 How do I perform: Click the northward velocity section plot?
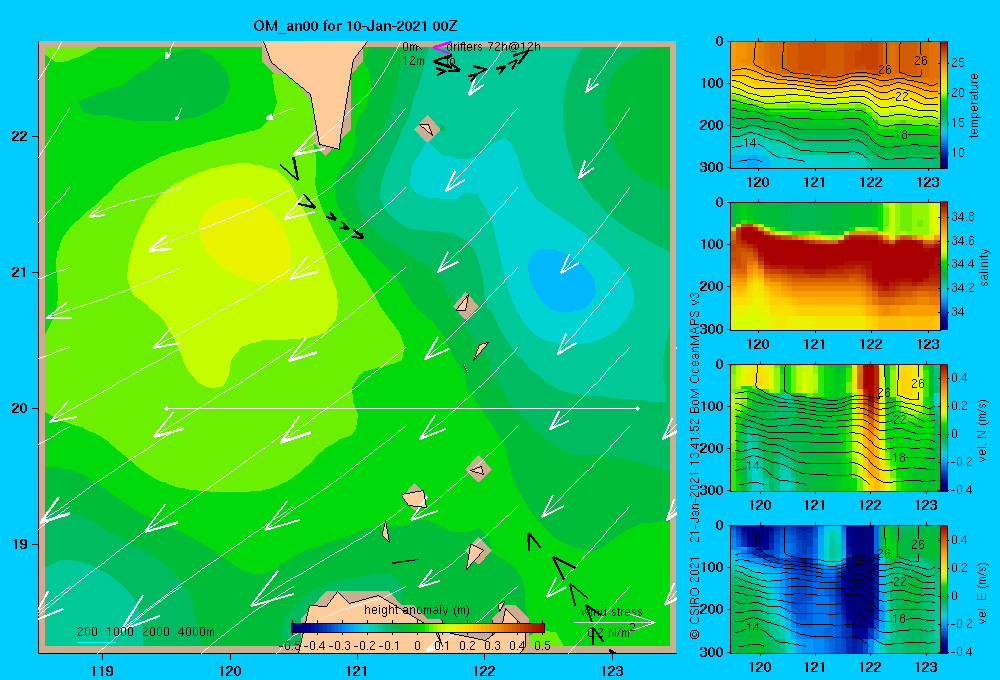(835, 427)
